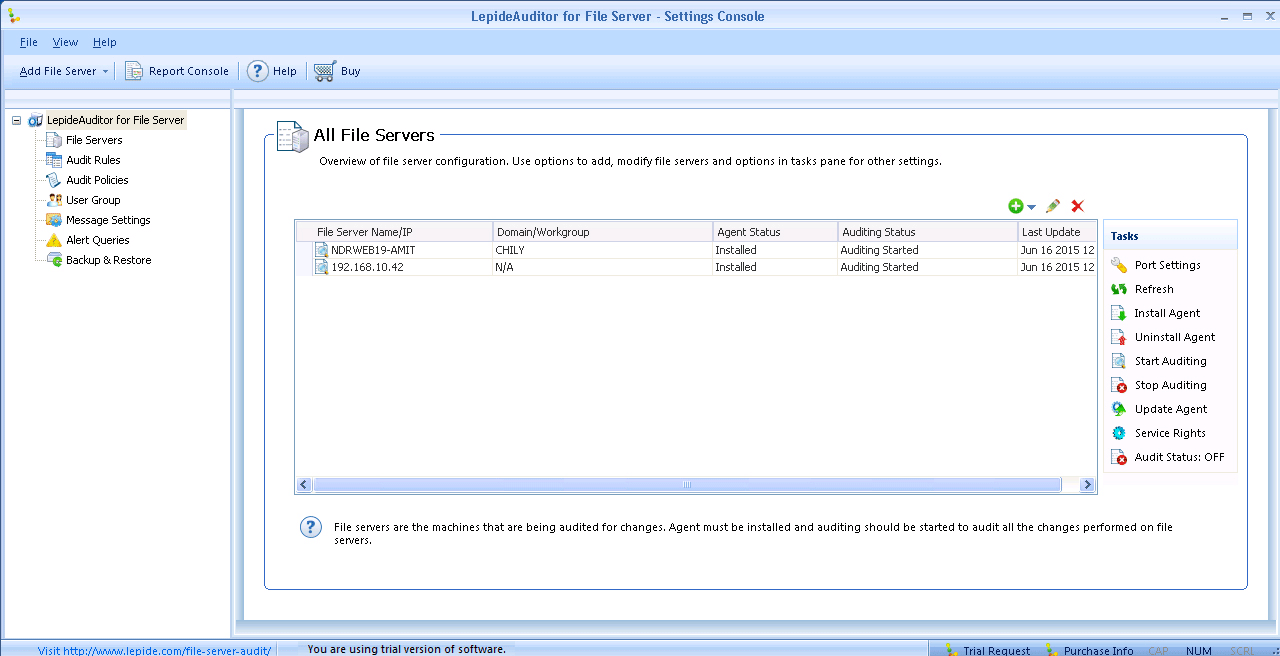Screen dimensions: 1280x656
Task: Click the NDRWEB19-AMIT server row icon
Action: tap(322, 250)
